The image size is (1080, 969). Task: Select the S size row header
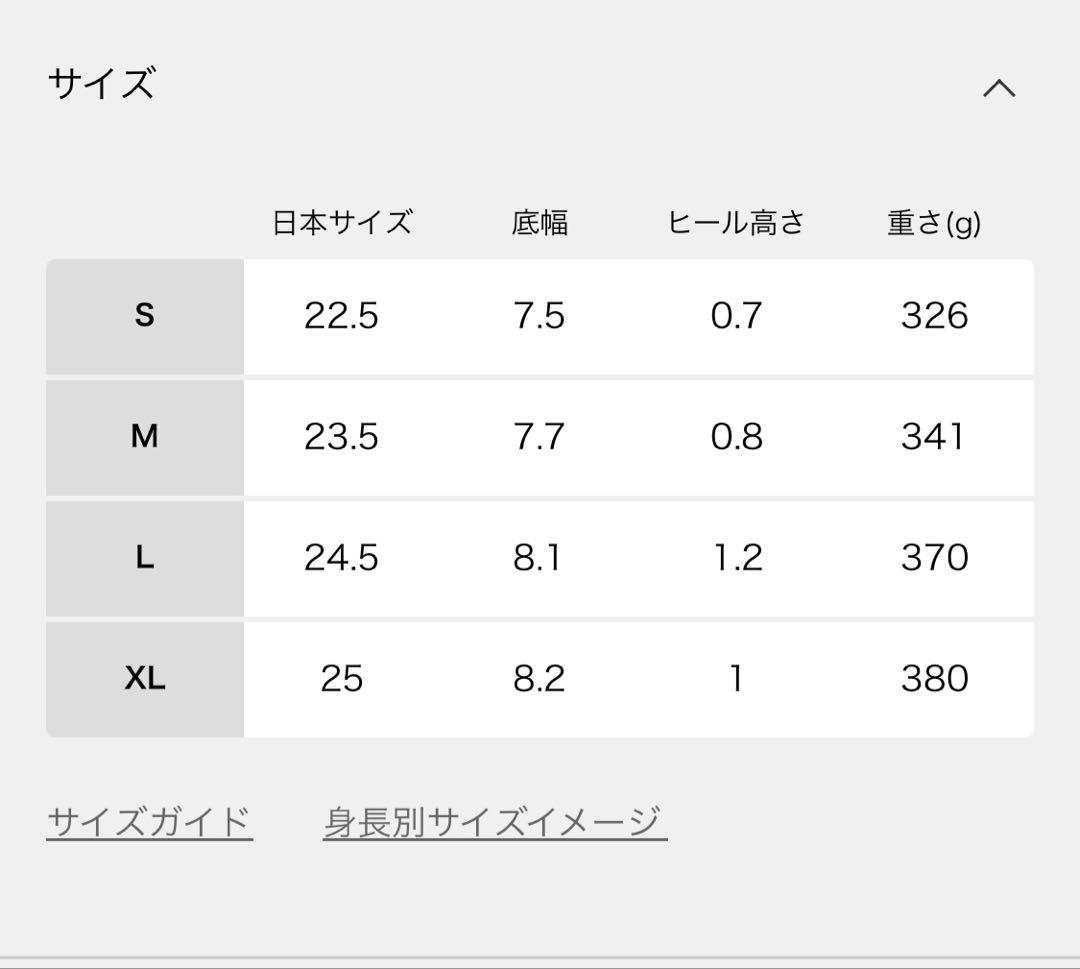pos(144,317)
